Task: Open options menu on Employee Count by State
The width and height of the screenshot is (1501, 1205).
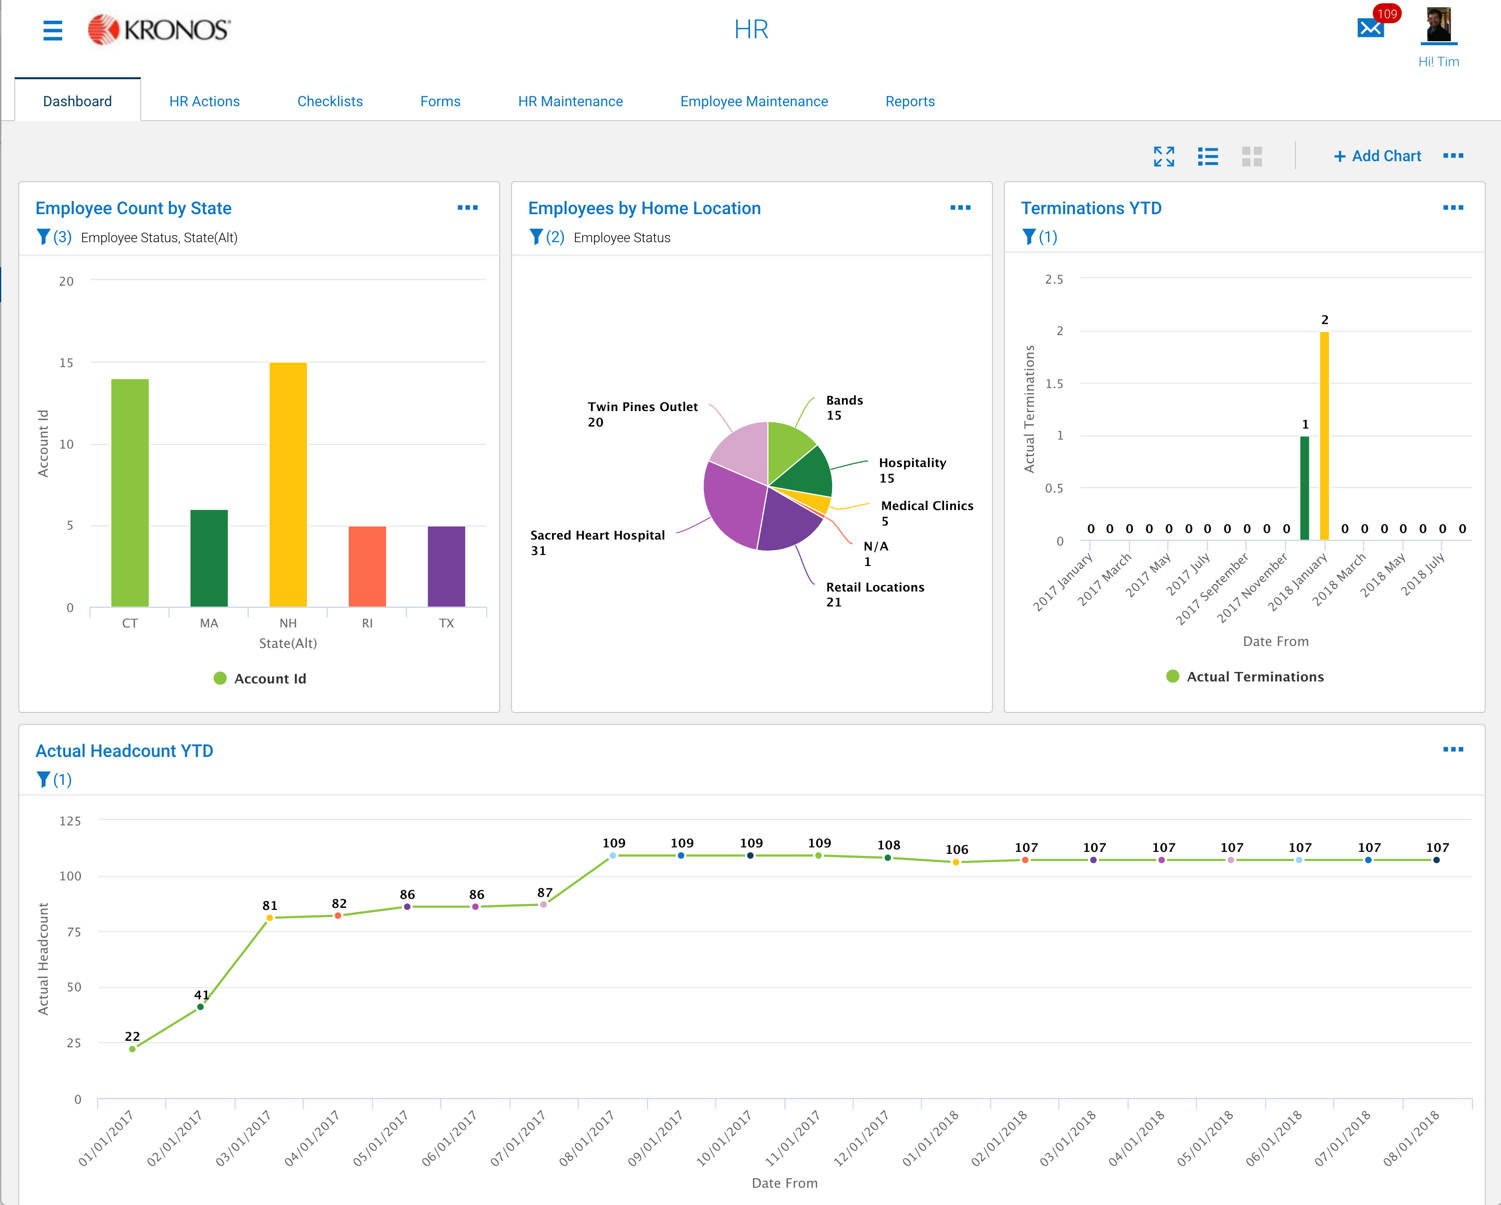Action: (467, 207)
